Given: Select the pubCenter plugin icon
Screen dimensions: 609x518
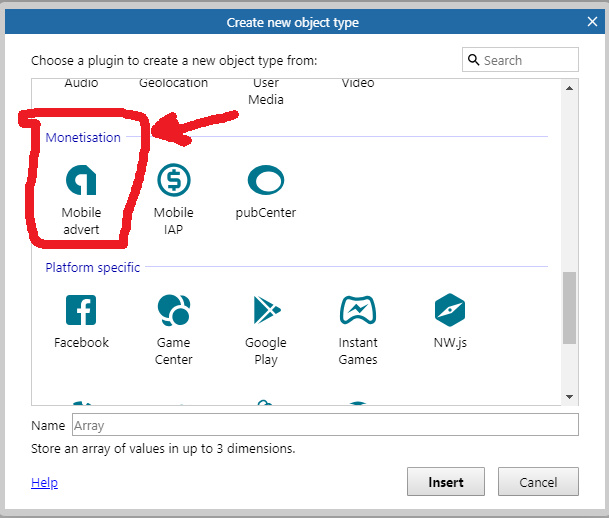Looking at the screenshot, I should [265, 181].
